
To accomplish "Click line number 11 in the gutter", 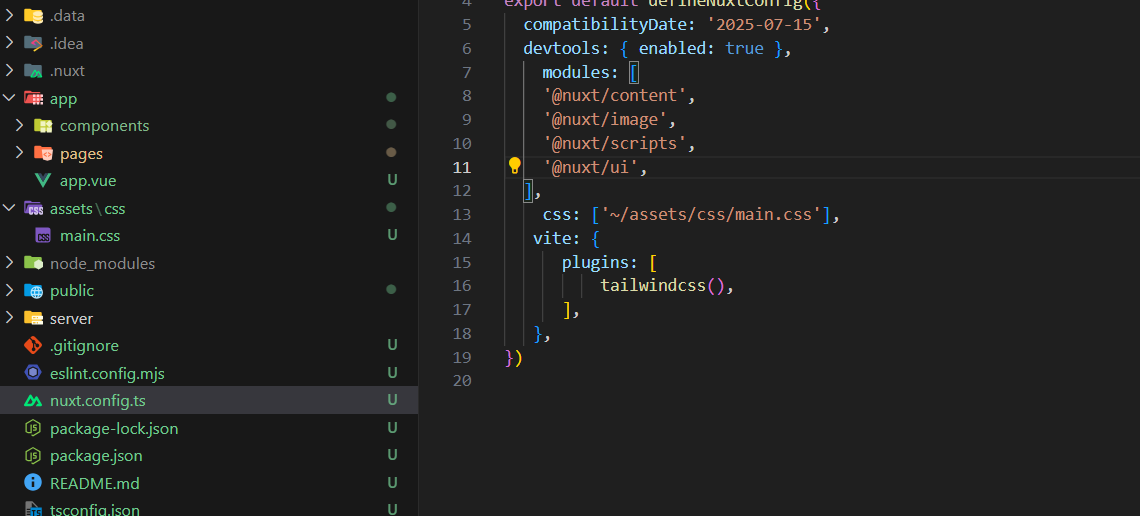I will (x=462, y=167).
